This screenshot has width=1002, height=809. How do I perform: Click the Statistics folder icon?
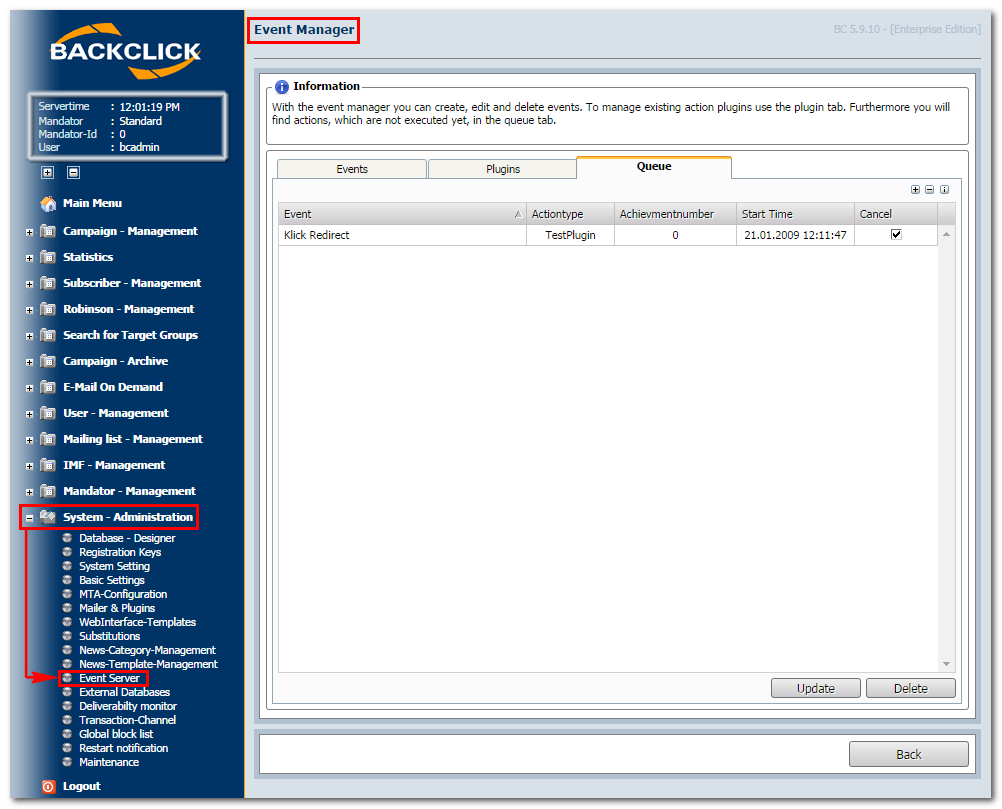pyautogui.click(x=48, y=257)
